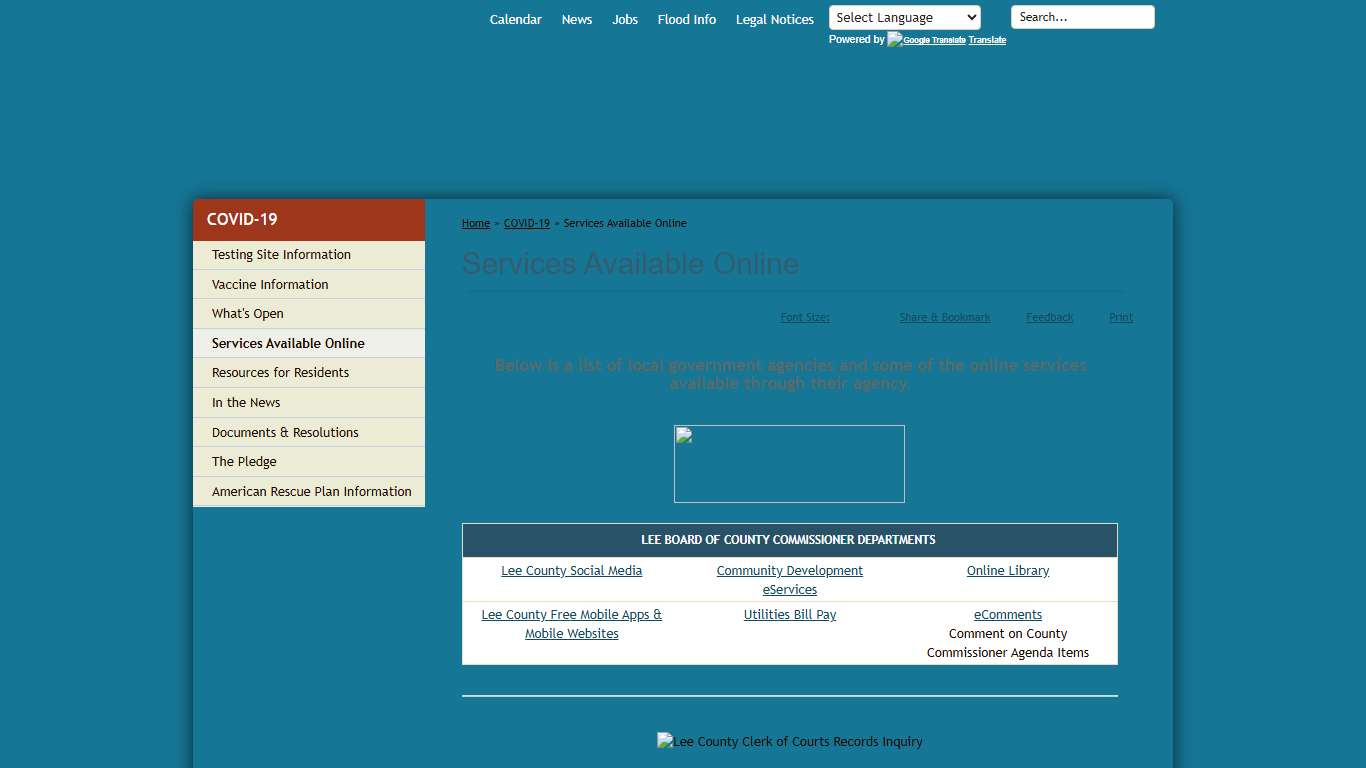Click the Lee County Clerk of Courts image link

tap(789, 741)
